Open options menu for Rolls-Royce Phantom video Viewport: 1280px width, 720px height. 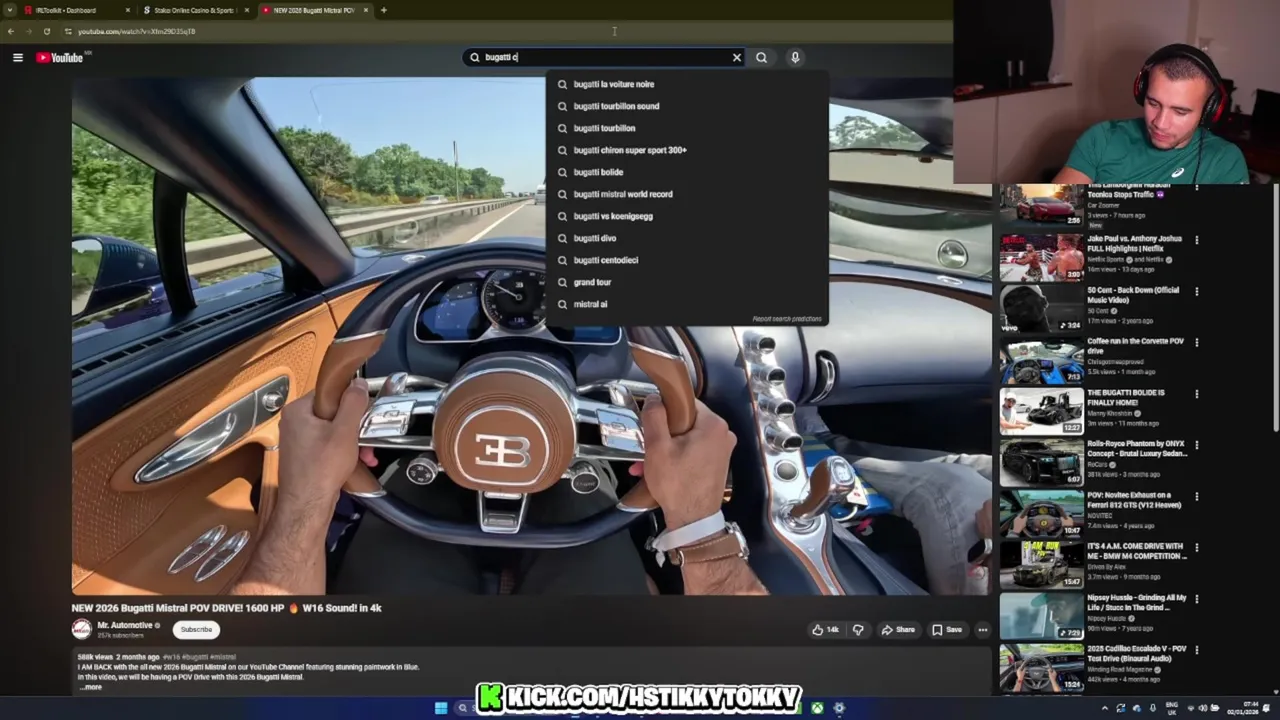(x=1196, y=445)
